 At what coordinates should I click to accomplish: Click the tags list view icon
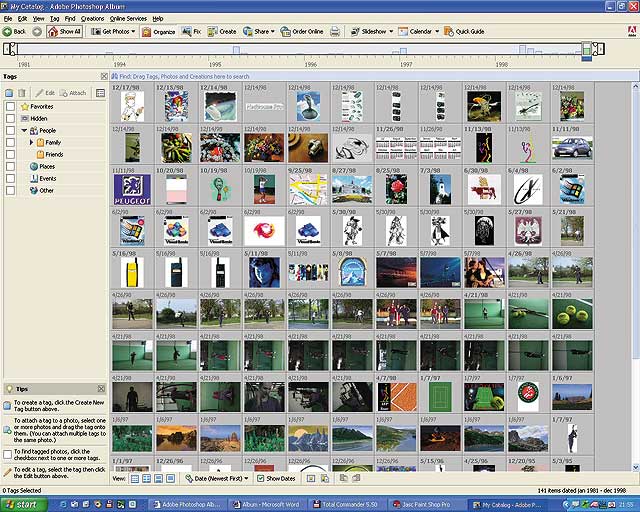100,93
